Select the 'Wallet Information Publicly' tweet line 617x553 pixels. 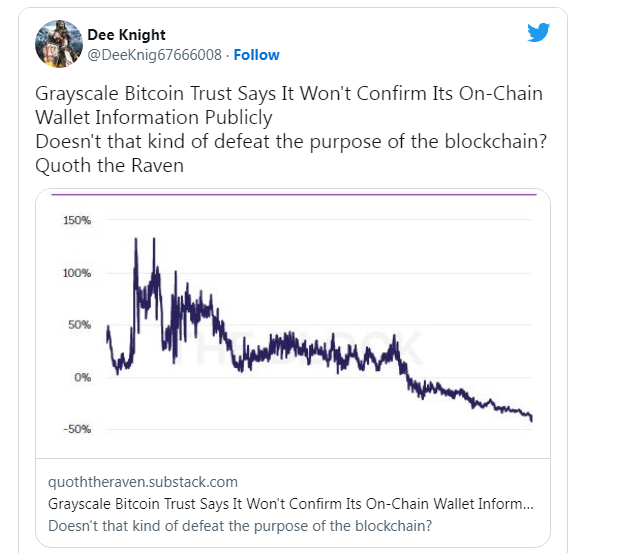[x=153, y=117]
